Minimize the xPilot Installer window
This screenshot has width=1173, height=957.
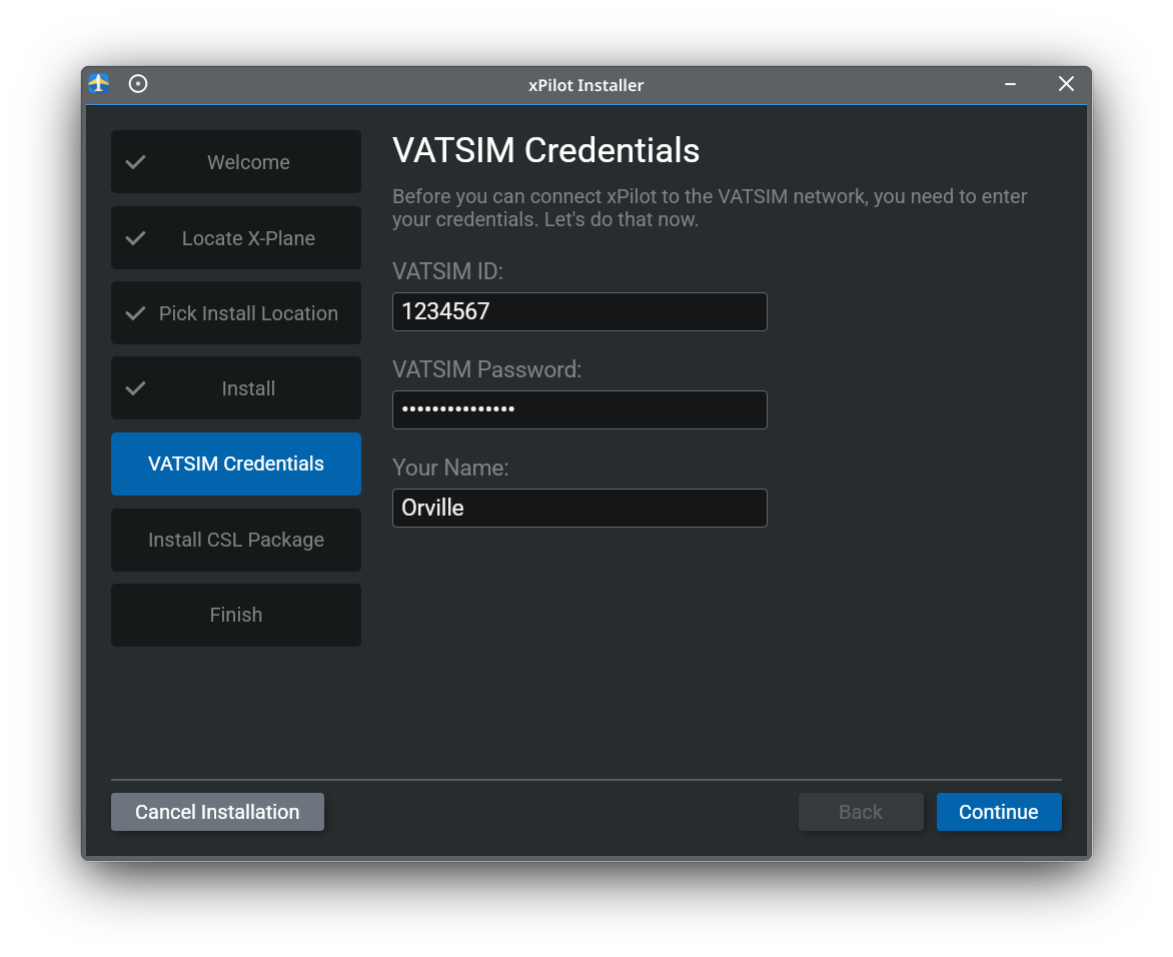[x=1009, y=84]
